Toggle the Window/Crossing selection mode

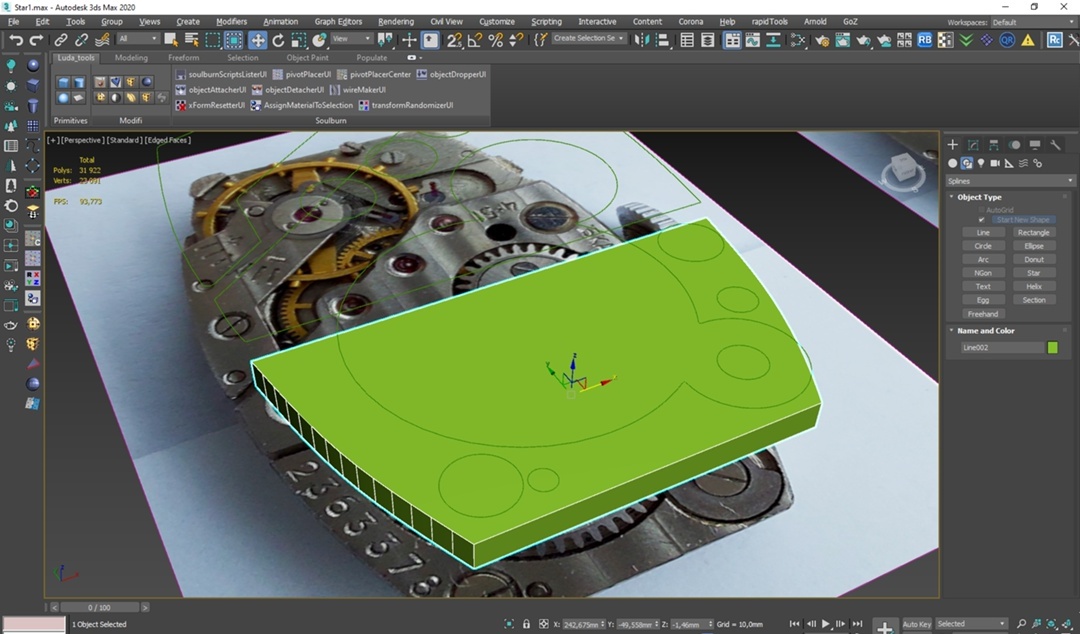pyautogui.click(x=234, y=40)
